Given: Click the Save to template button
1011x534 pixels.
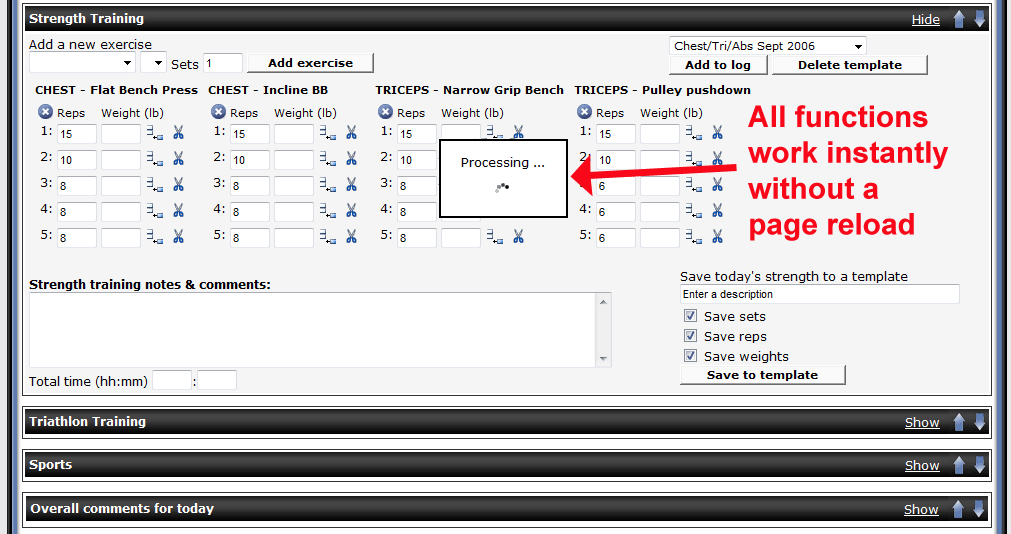Looking at the screenshot, I should tap(762, 375).
